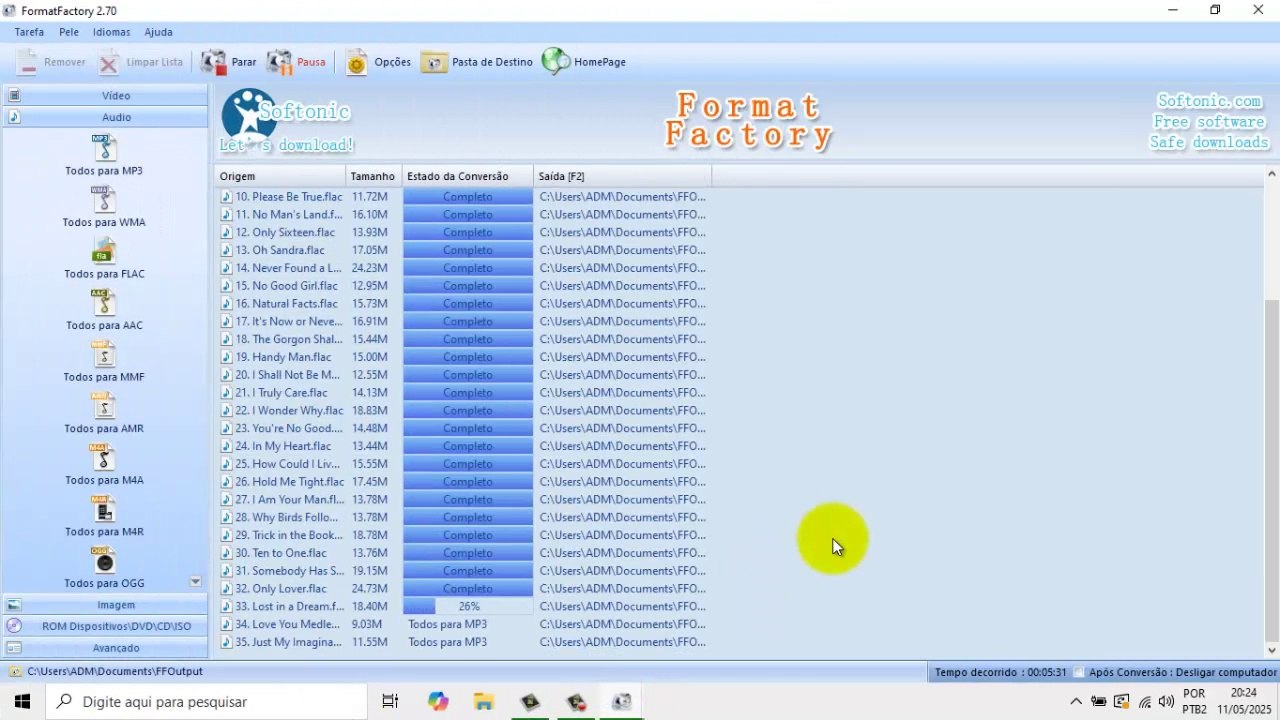Select row 13. Oh Sandra.flac
Image resolution: width=1280 pixels, height=720 pixels.
point(464,251)
